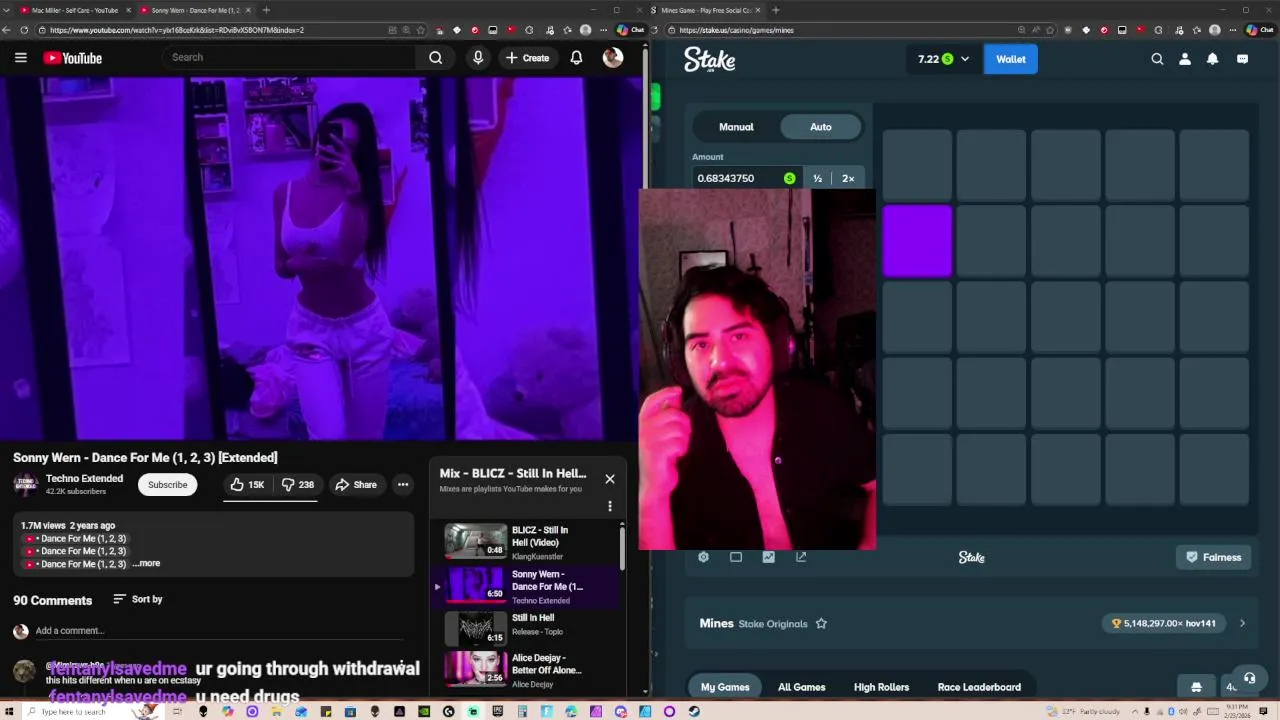Open the Stake user profile icon
The image size is (1280, 720).
1185,59
